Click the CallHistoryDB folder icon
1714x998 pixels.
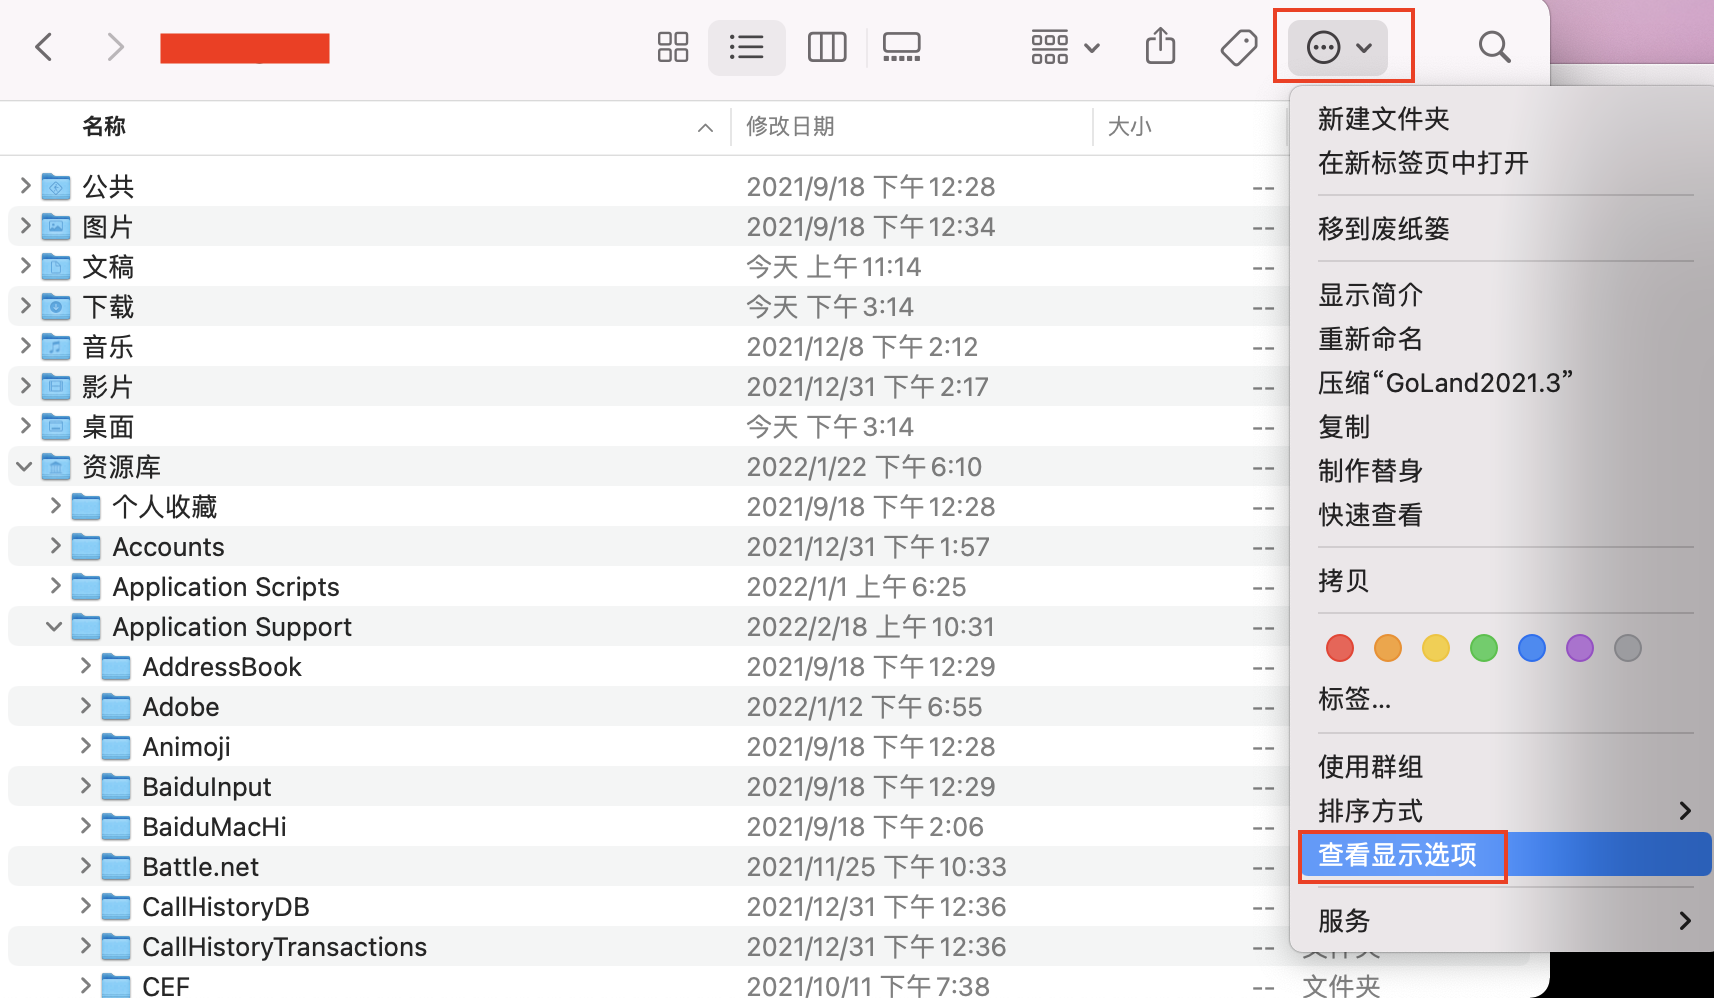click(116, 907)
